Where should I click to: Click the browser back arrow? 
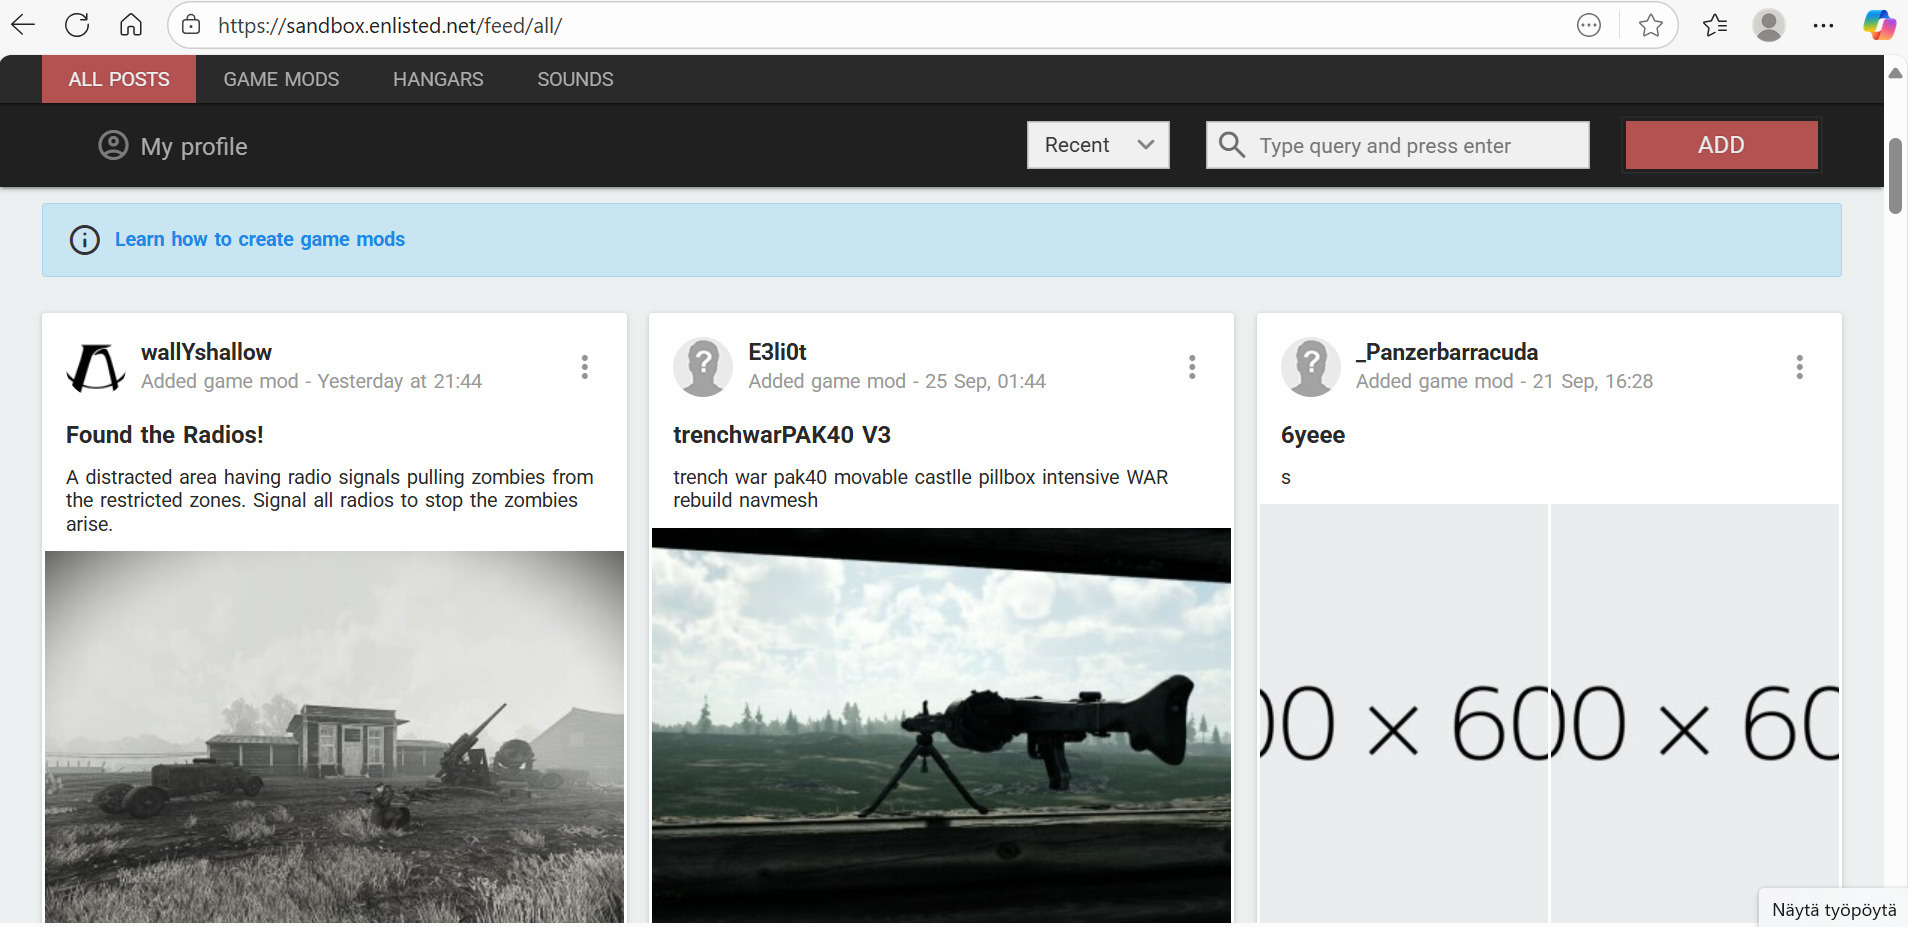click(x=23, y=25)
